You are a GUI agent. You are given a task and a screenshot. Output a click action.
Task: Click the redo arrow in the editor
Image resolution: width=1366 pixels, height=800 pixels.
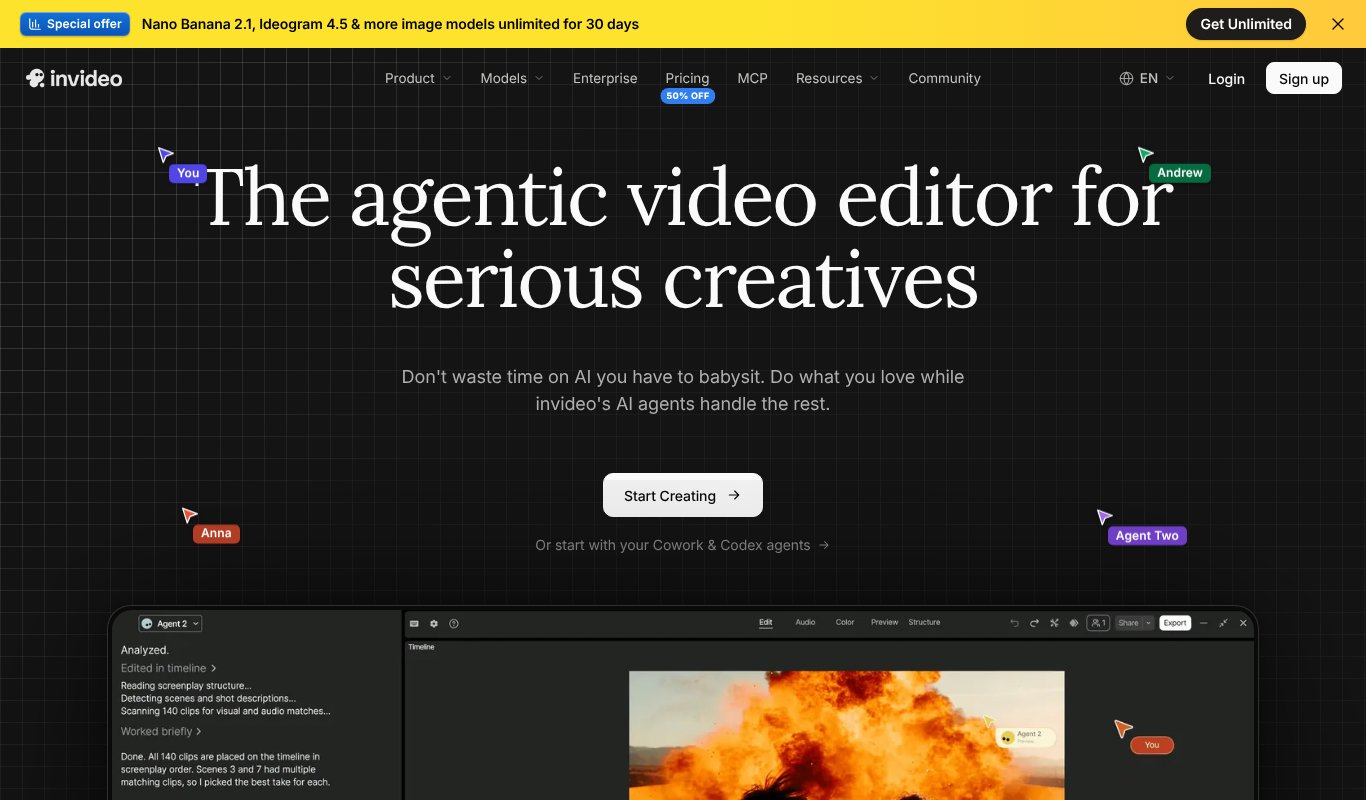(1034, 623)
